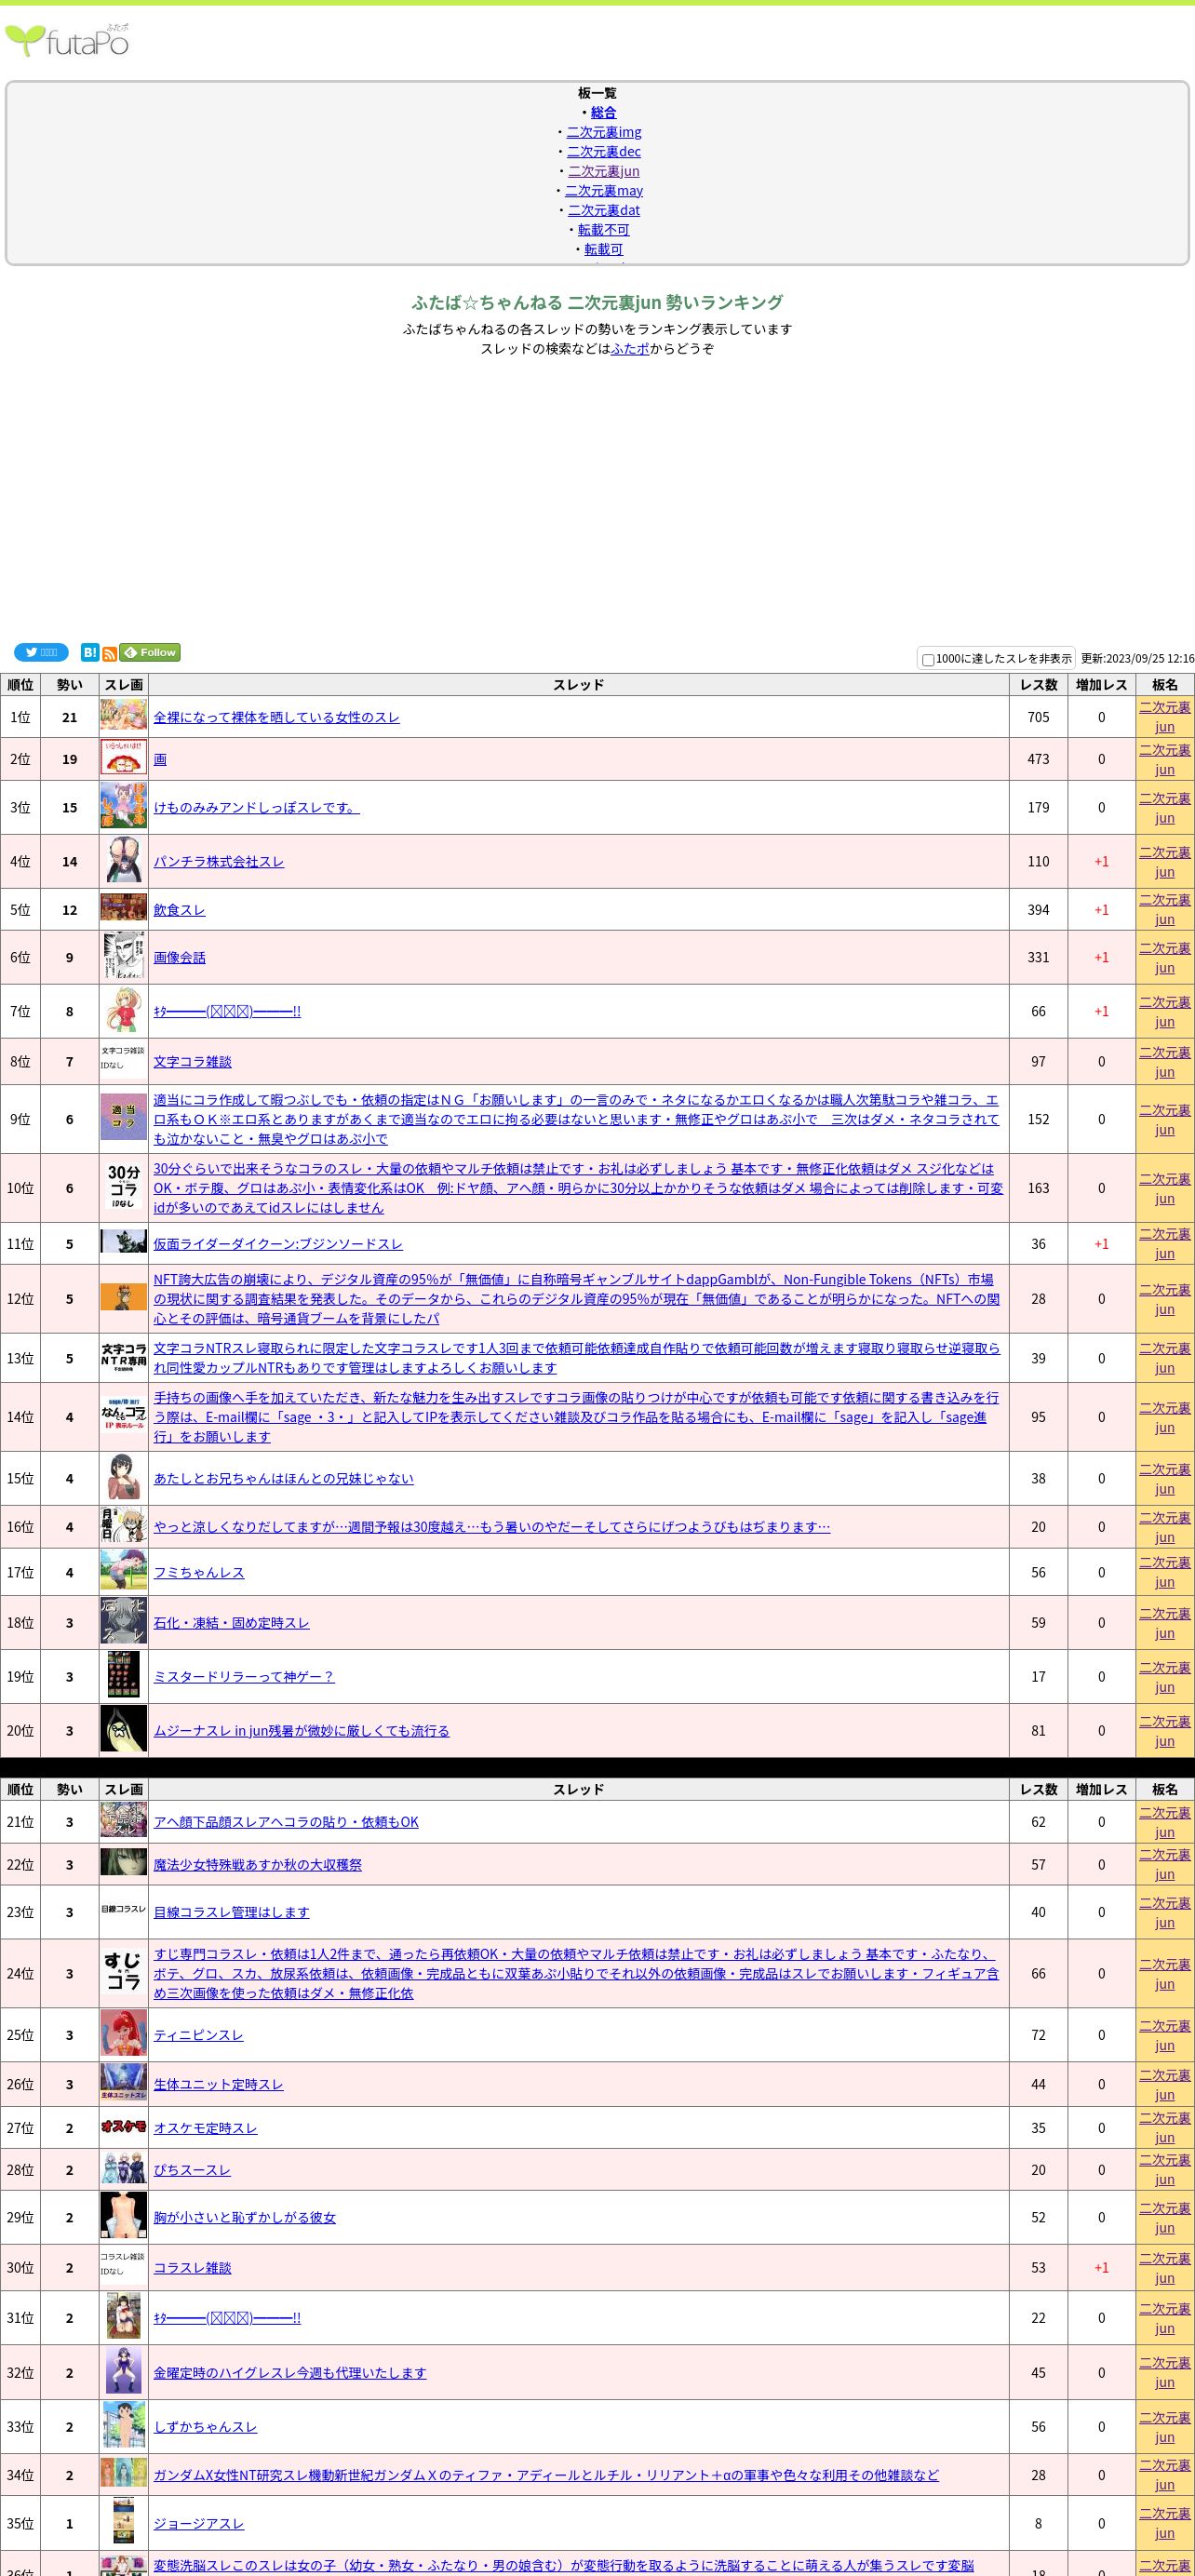Click thumbnail of しずかちゃんスレ row
The height and width of the screenshot is (2576, 1195).
(124, 2426)
